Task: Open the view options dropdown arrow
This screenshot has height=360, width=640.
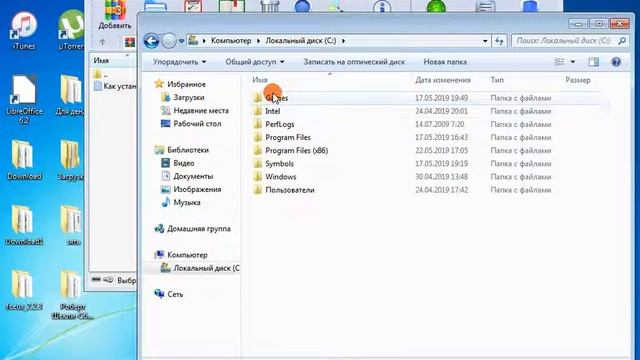Action: (x=573, y=62)
